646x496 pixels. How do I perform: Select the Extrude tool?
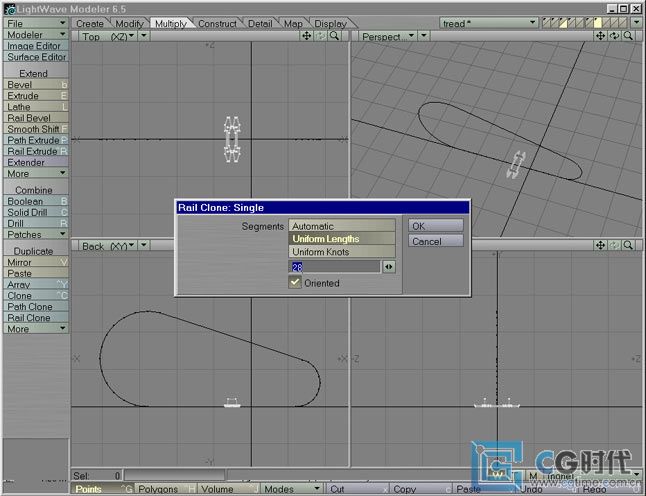pyautogui.click(x=36, y=96)
